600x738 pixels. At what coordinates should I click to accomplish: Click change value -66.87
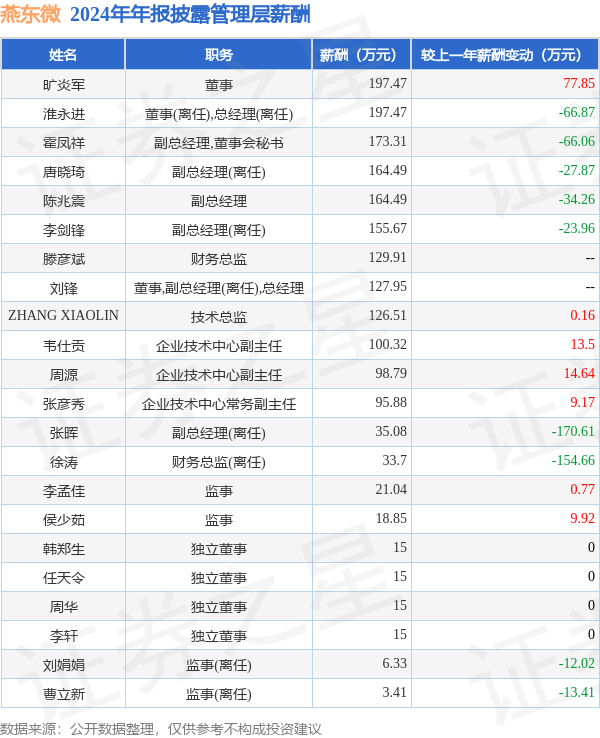point(576,112)
